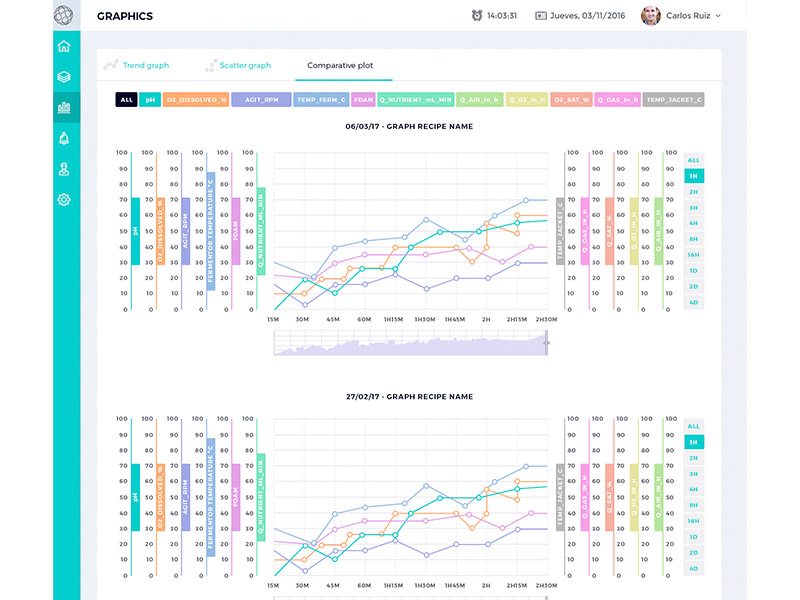
Task: Open the alarm bell sidebar icon
Action: [x=64, y=138]
